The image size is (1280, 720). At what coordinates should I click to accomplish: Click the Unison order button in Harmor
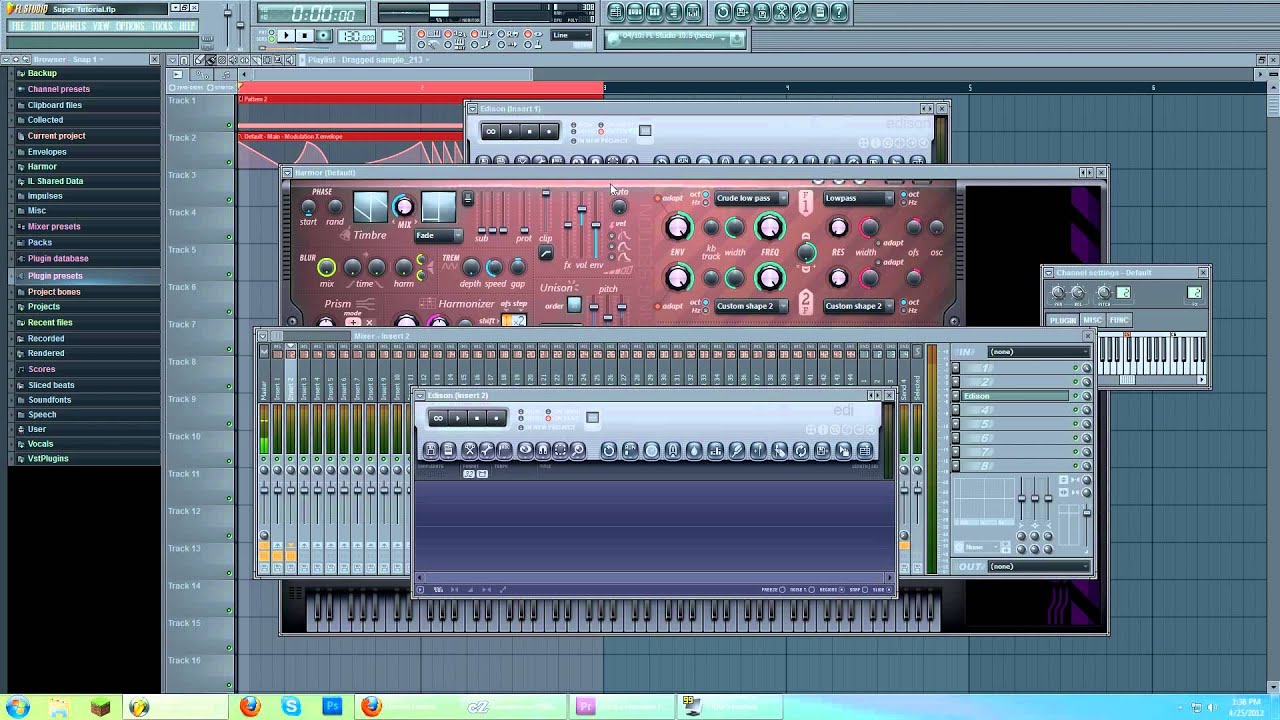coord(574,305)
